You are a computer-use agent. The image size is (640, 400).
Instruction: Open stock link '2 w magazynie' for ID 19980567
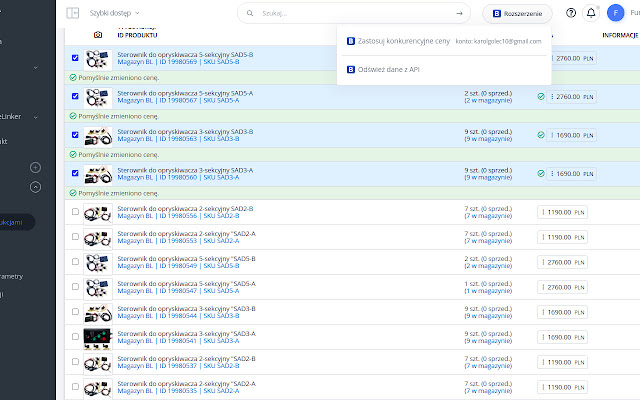(x=488, y=100)
